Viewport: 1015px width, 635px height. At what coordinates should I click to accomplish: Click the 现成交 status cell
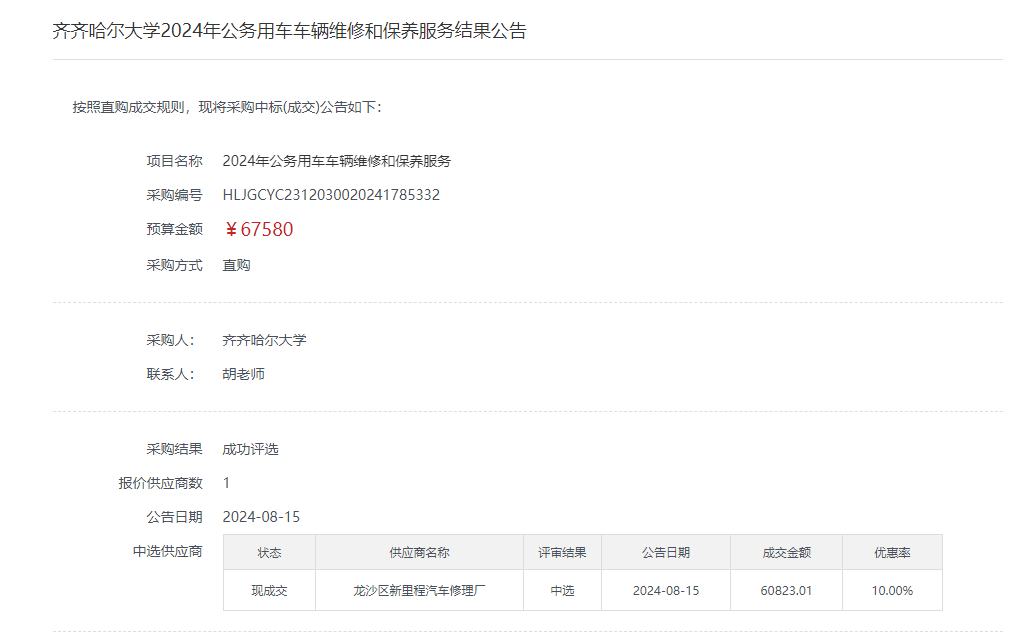(x=269, y=590)
